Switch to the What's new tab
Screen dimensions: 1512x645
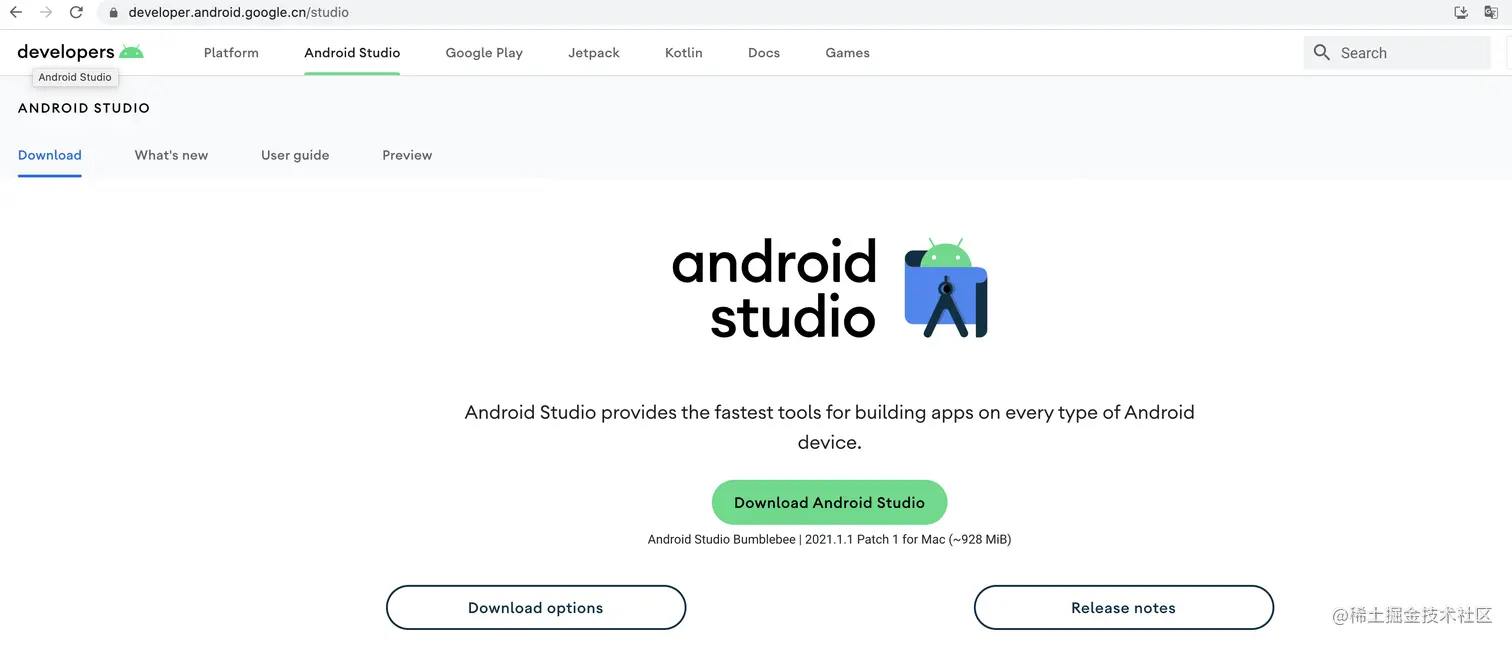coord(171,155)
